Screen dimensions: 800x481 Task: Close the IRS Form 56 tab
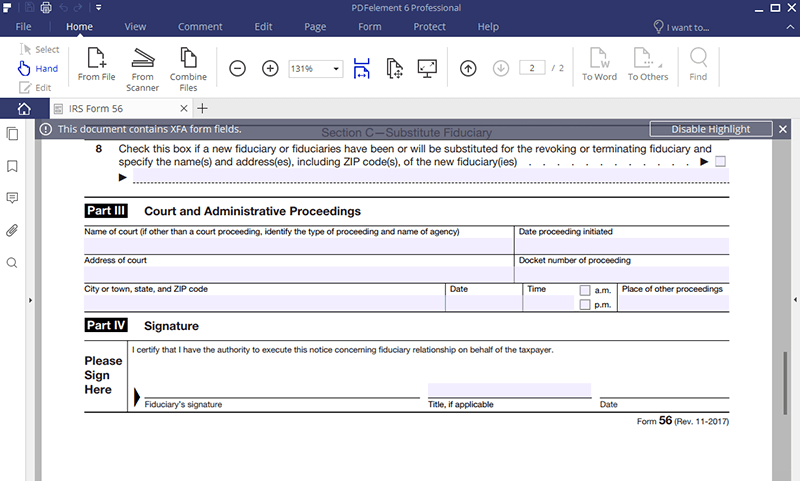coord(184,108)
